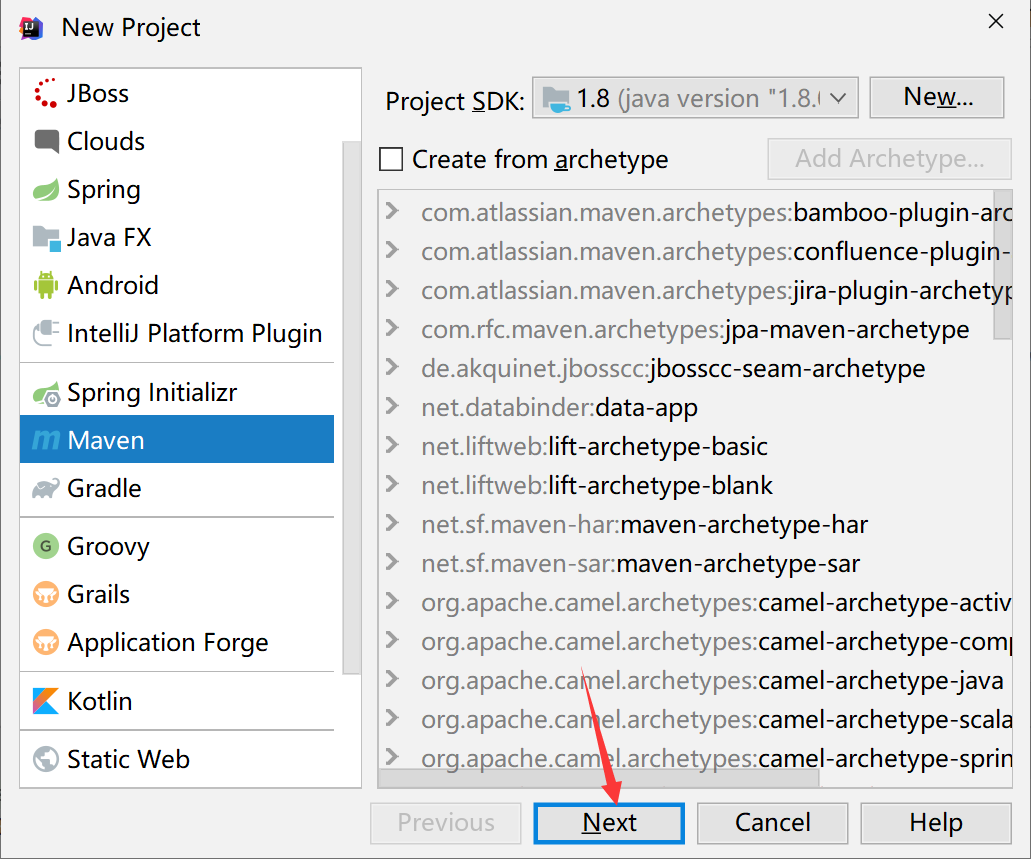Image resolution: width=1031 pixels, height=859 pixels.
Task: Select the jpa-maven-archetype row text
Action: (695, 330)
